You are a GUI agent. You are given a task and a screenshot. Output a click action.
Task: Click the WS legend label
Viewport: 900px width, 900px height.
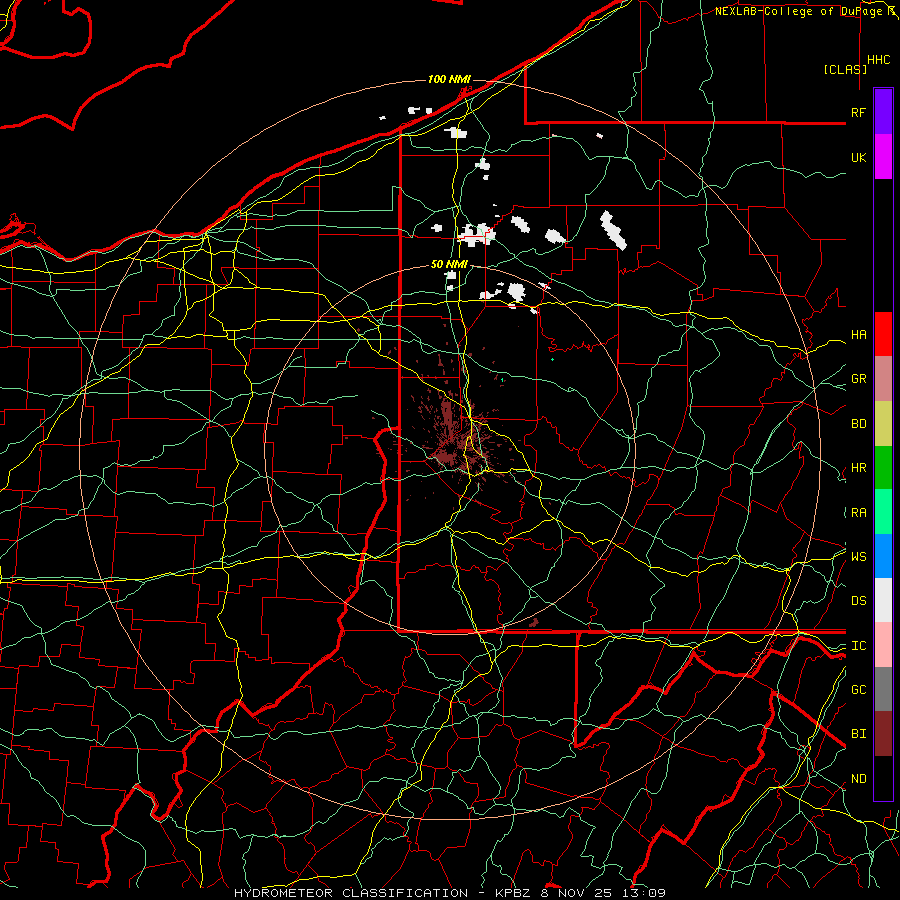click(x=858, y=557)
